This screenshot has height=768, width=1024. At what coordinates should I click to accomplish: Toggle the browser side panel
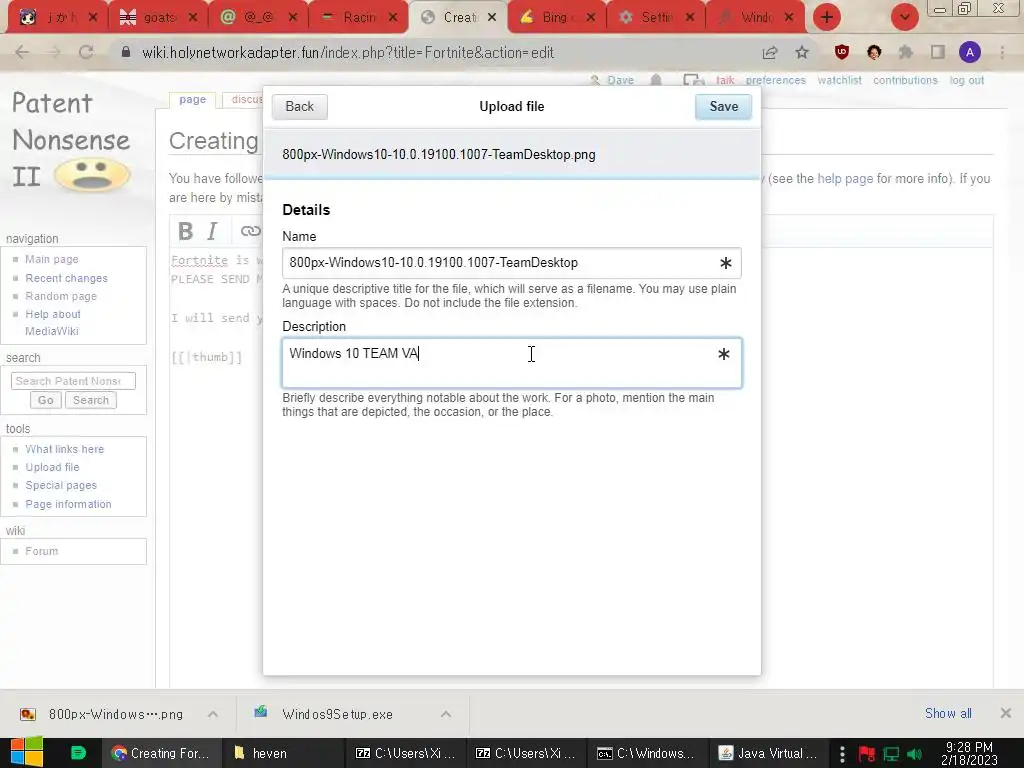[938, 52]
